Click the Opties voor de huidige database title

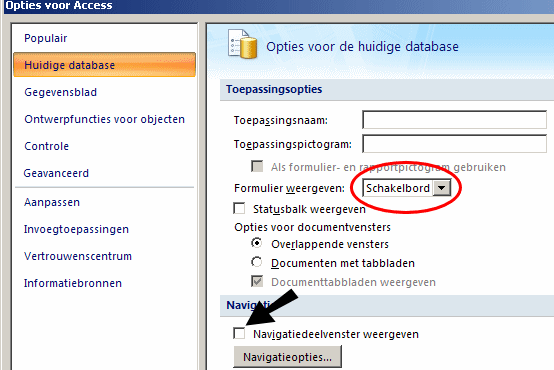pyautogui.click(x=363, y=47)
